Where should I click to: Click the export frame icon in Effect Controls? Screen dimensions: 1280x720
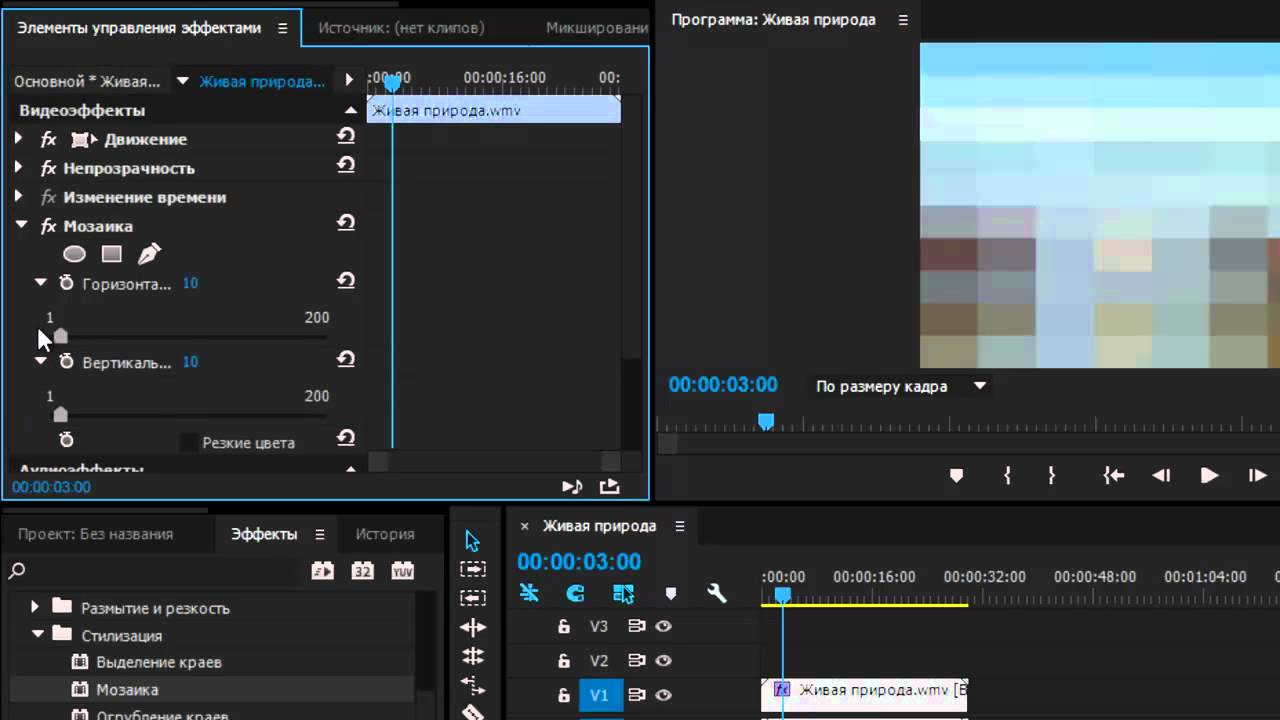tap(609, 486)
